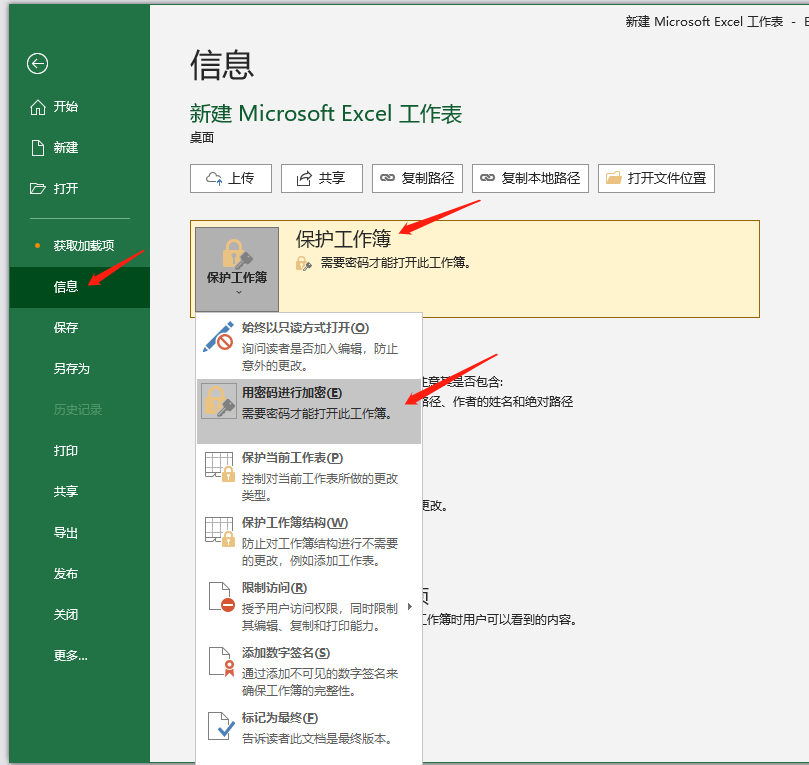Click the folder icon in 打开文件位置
Screen dimensions: 809x765
(613, 178)
